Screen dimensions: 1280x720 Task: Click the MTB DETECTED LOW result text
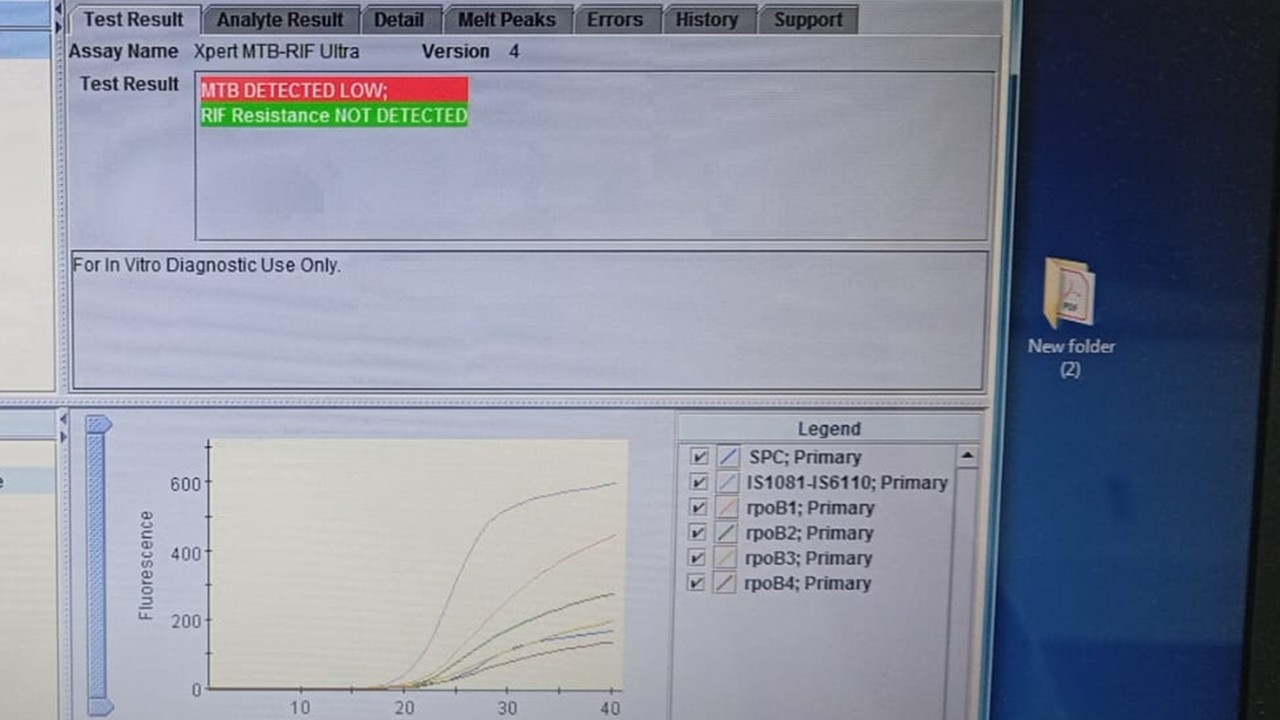point(294,90)
